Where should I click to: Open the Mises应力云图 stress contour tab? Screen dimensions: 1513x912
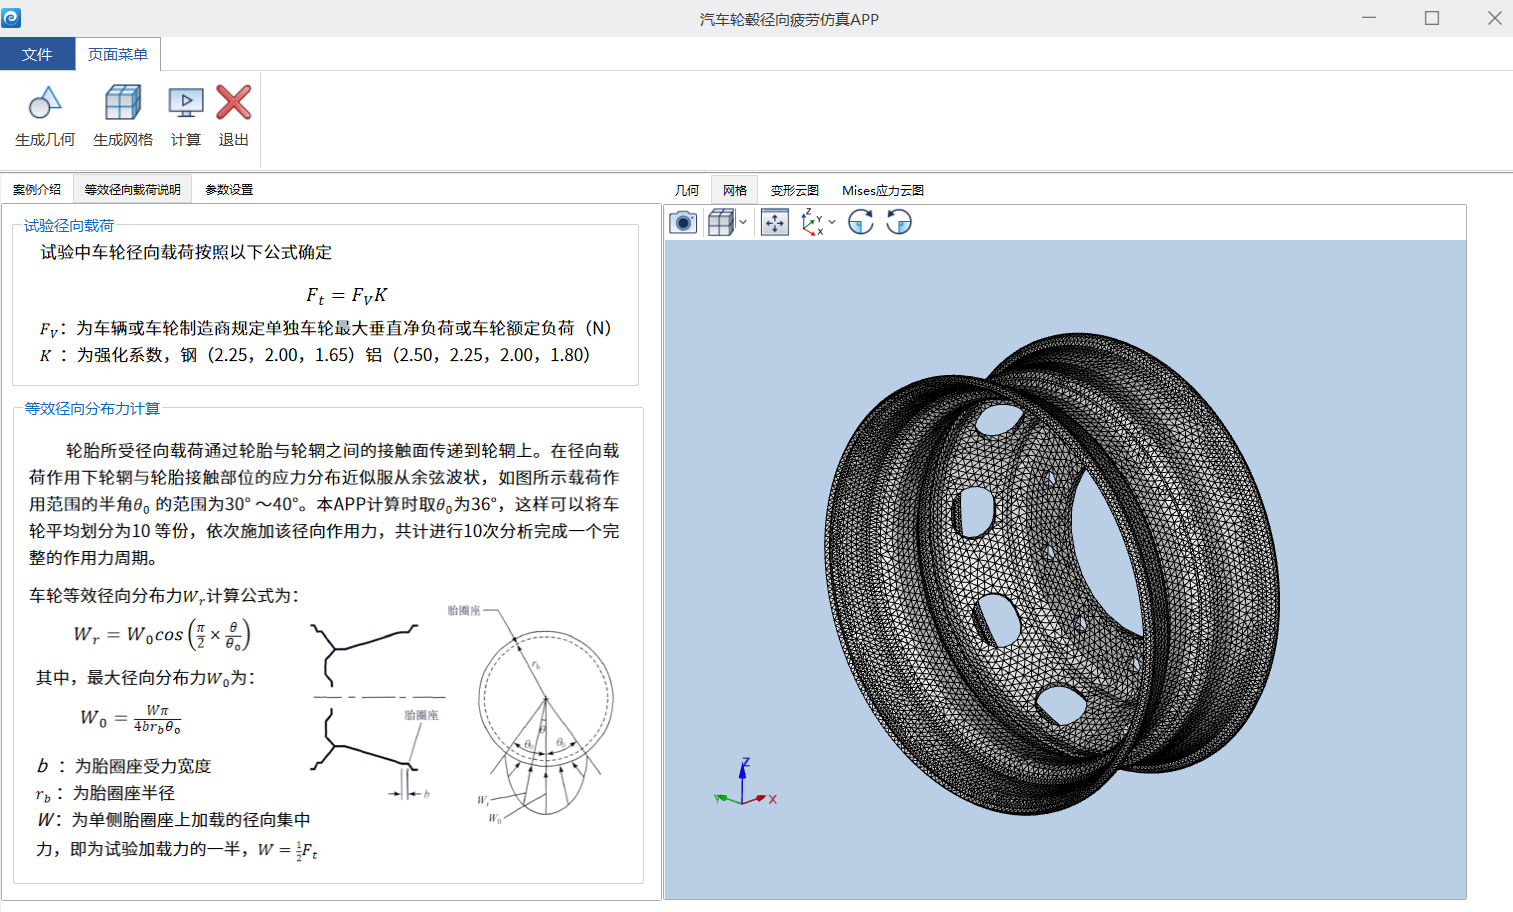pos(883,190)
